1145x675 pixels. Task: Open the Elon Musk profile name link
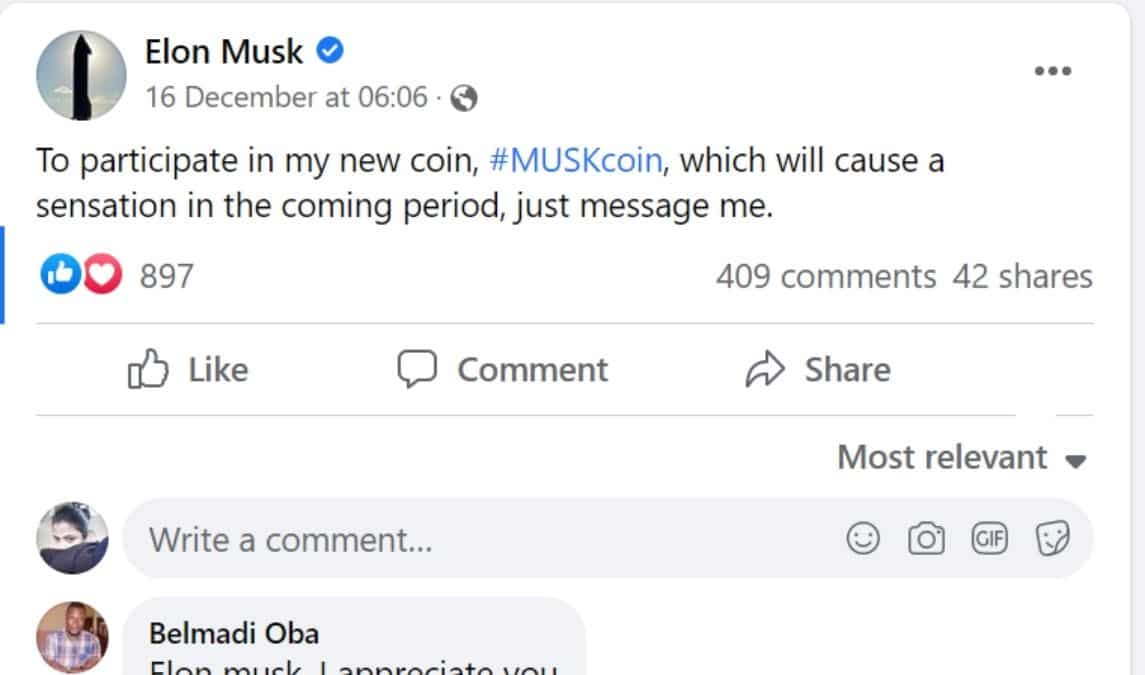(x=223, y=51)
